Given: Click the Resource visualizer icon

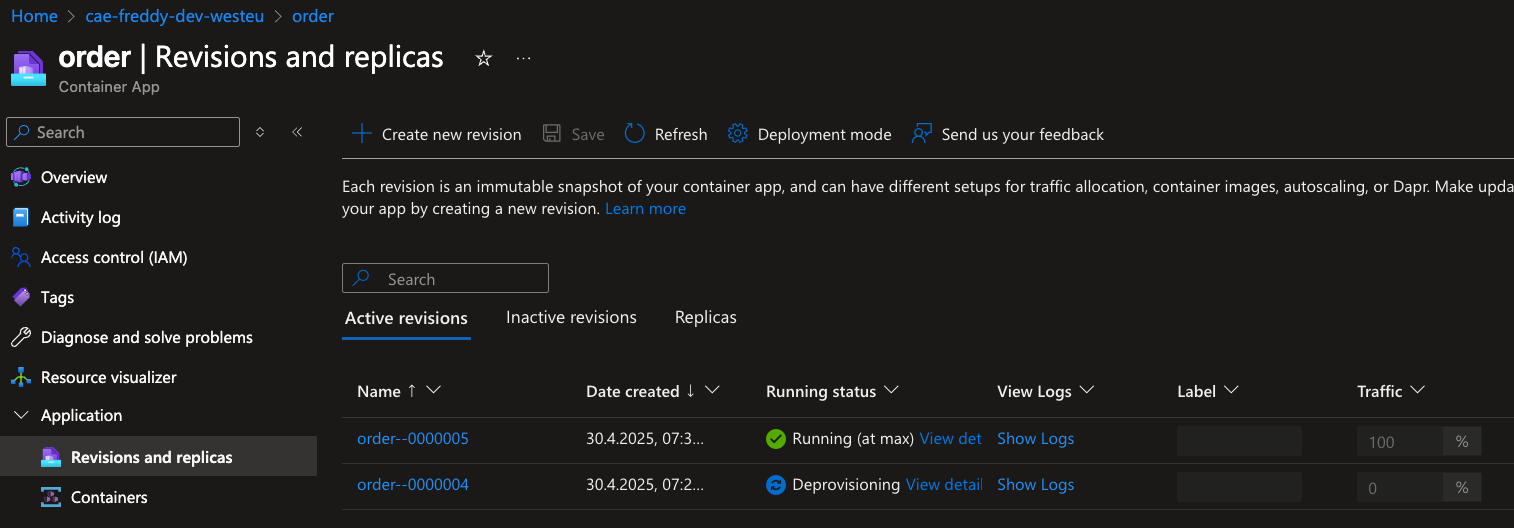Looking at the screenshot, I should click(x=21, y=377).
